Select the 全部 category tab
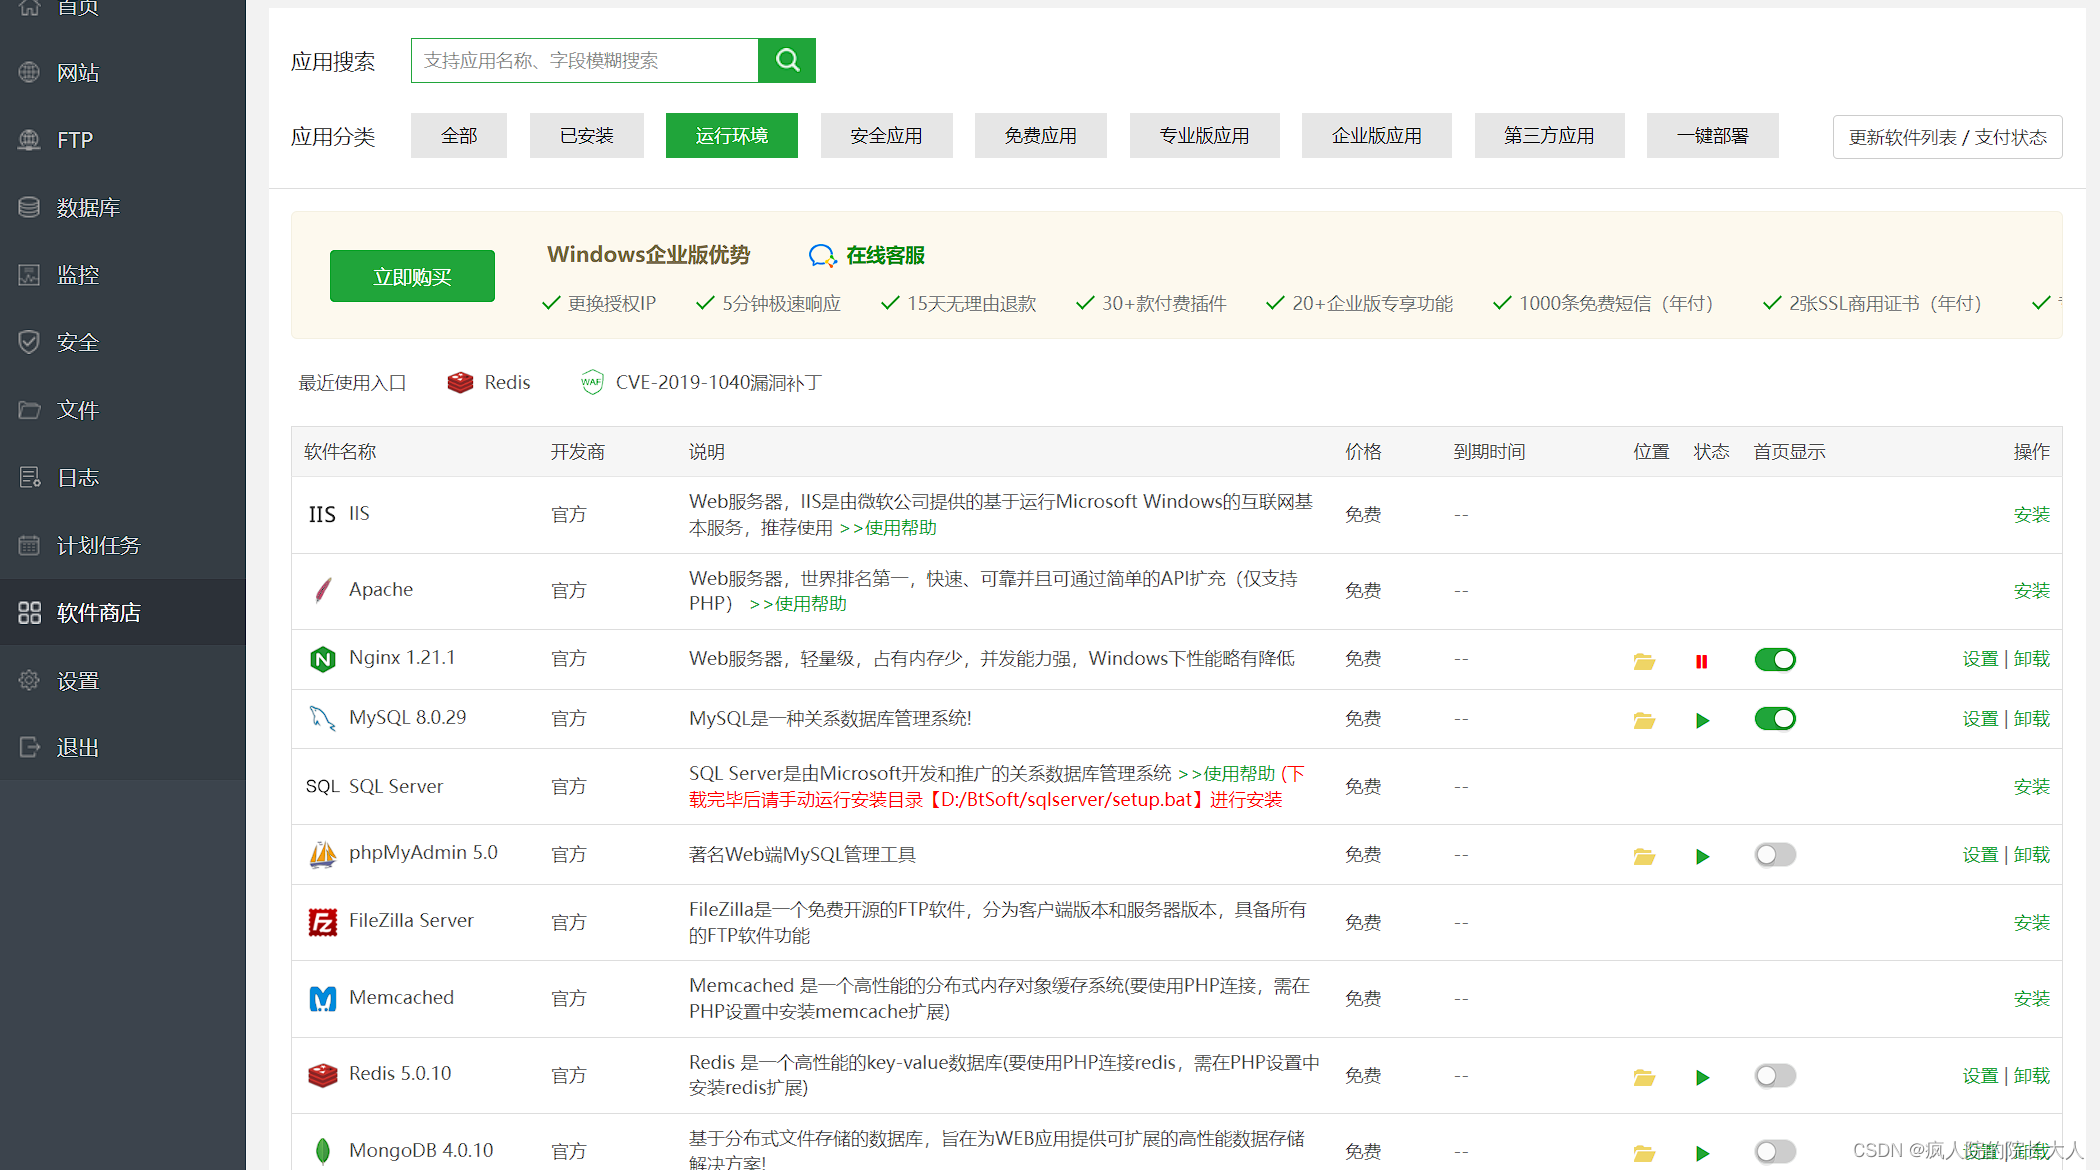This screenshot has width=2100, height=1170. tap(459, 136)
